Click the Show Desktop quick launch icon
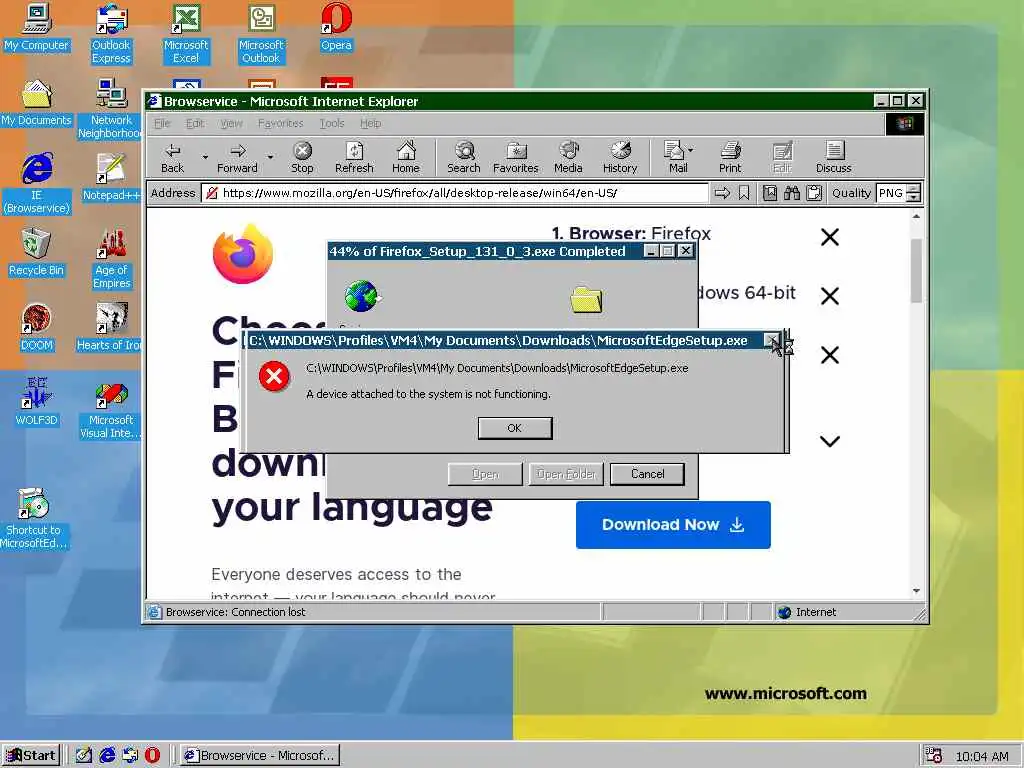This screenshot has height=768, width=1024. coord(84,756)
